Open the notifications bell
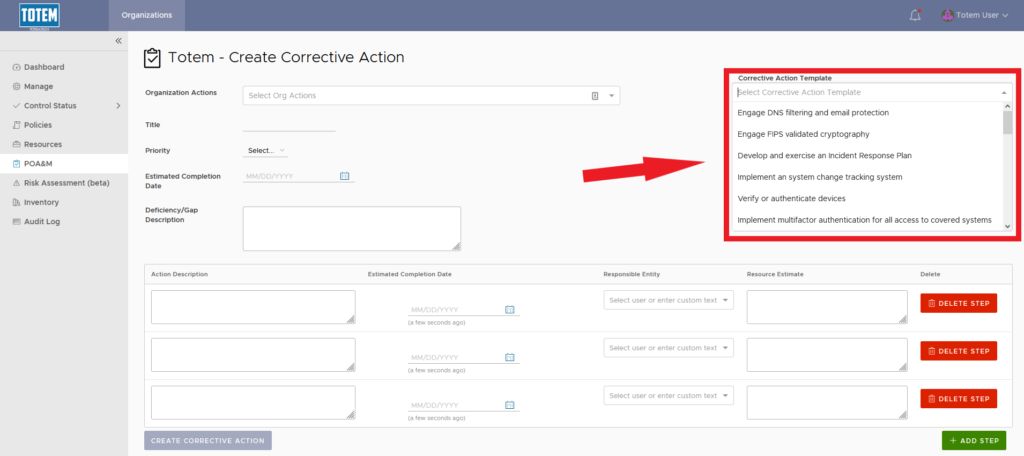 pyautogui.click(x=915, y=15)
